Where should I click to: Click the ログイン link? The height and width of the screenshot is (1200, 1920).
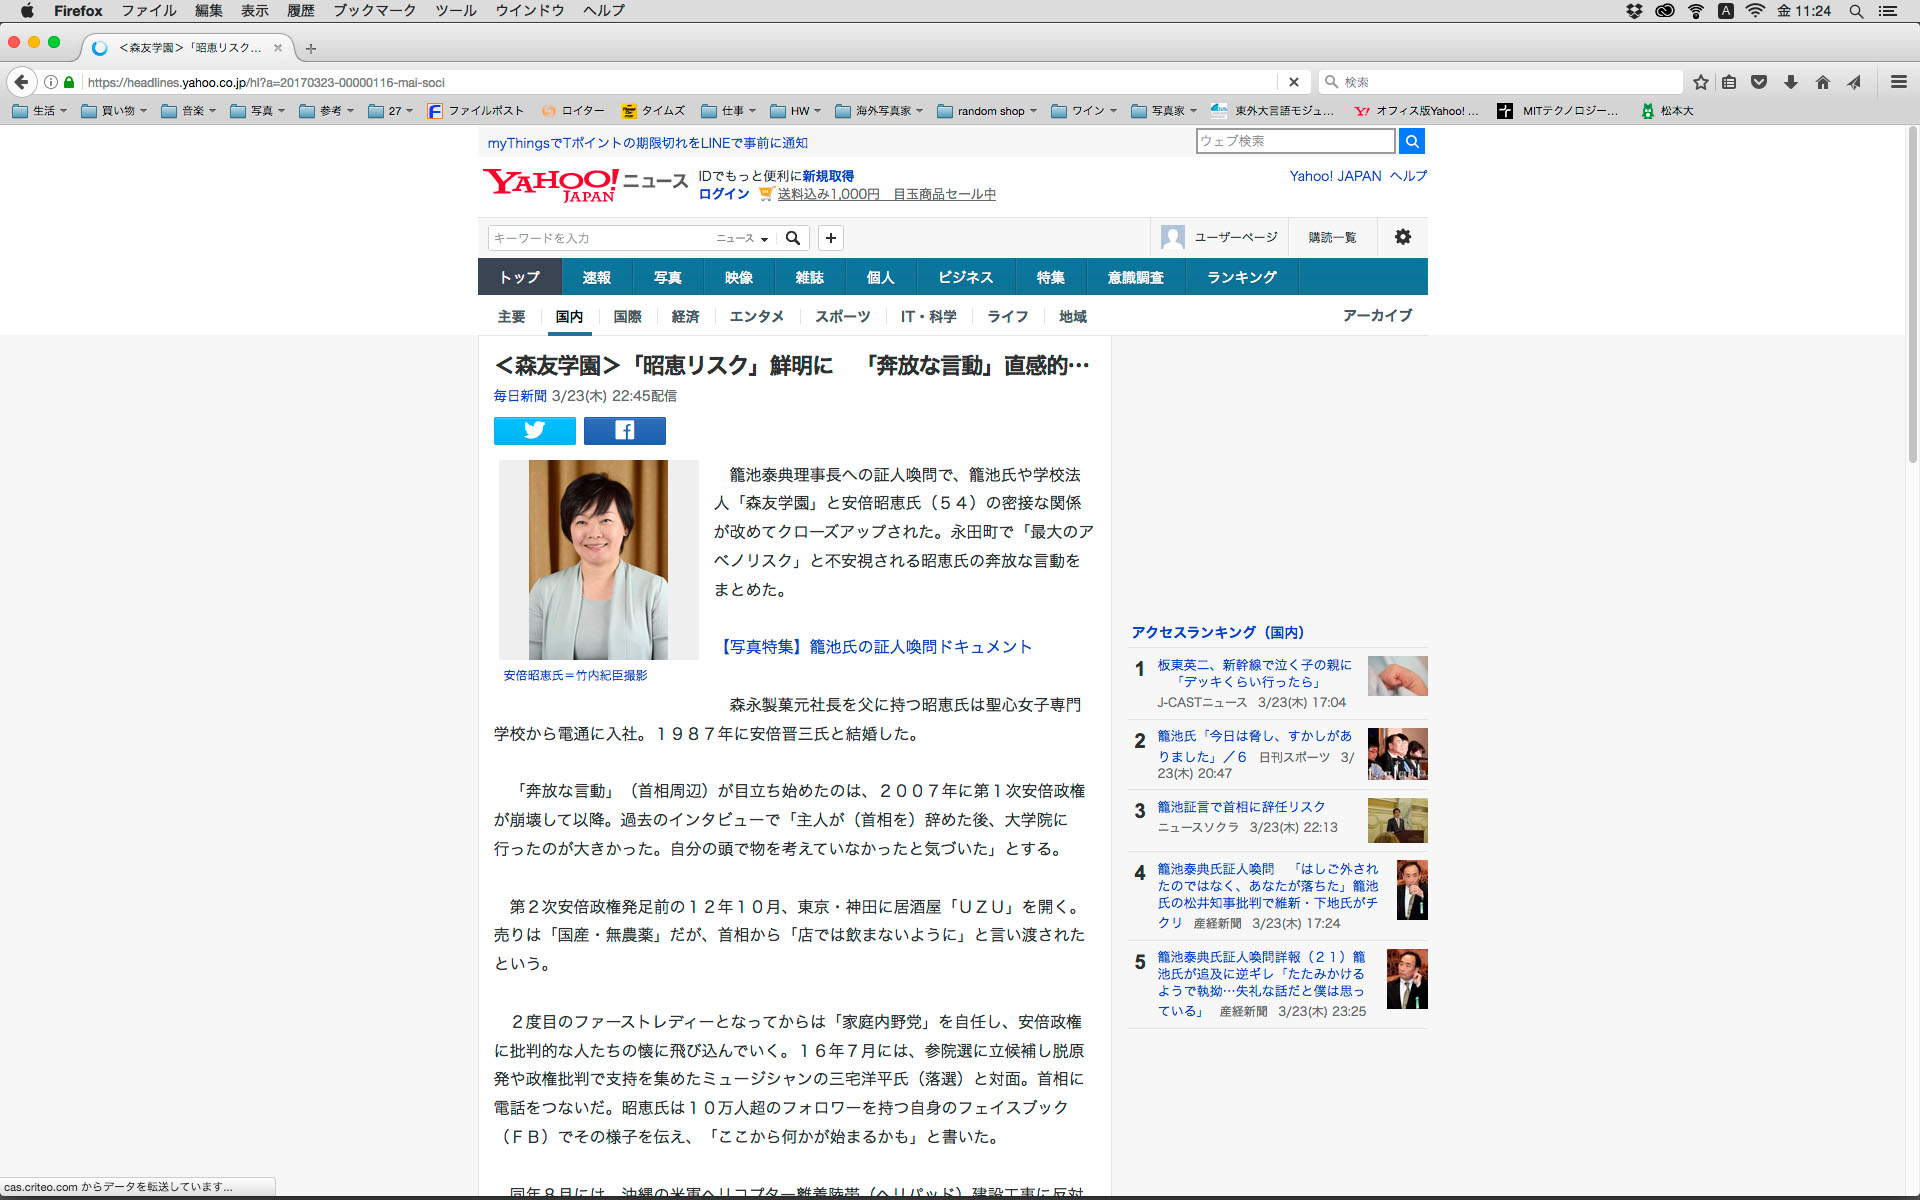pyautogui.click(x=723, y=194)
